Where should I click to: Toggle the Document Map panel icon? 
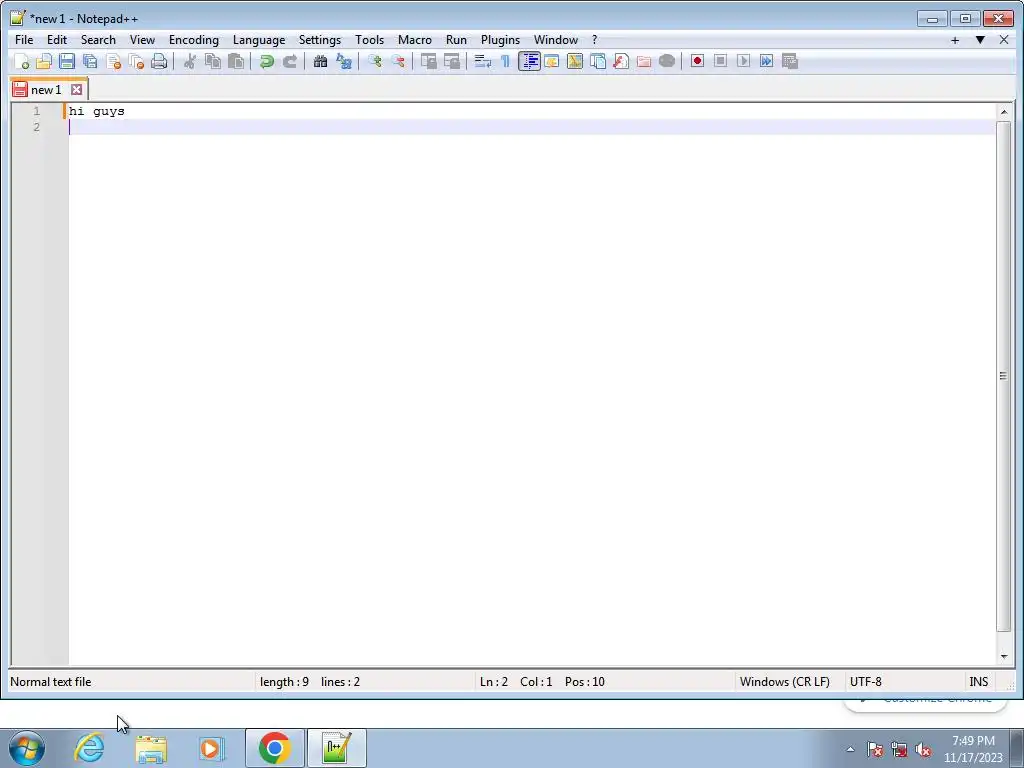point(575,61)
